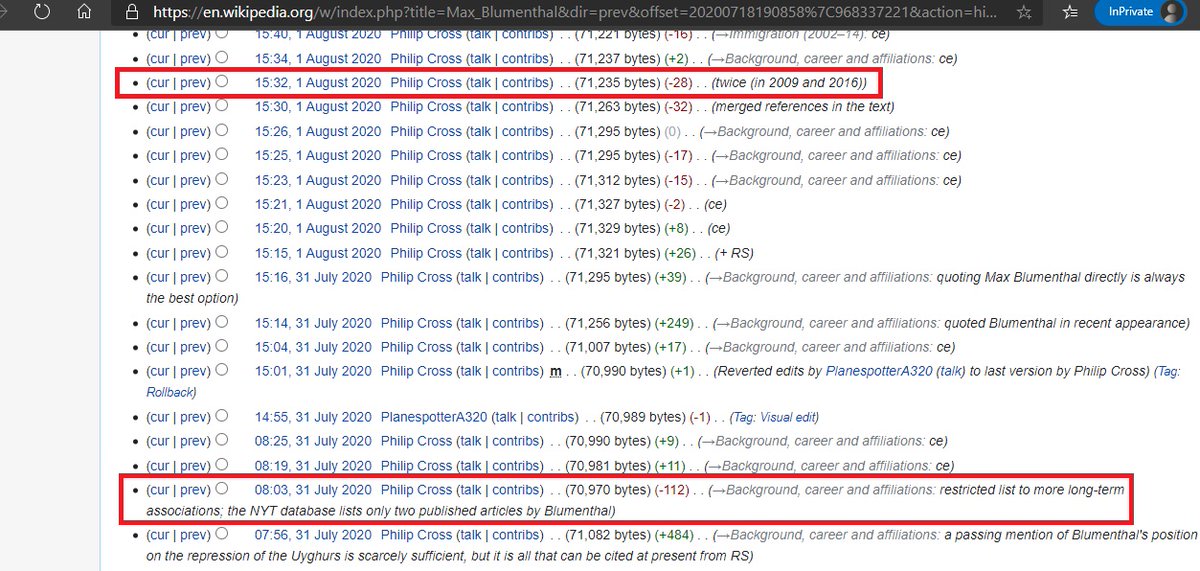Go to the browser home page icon
The width and height of the screenshot is (1200, 571).
pyautogui.click(x=85, y=13)
